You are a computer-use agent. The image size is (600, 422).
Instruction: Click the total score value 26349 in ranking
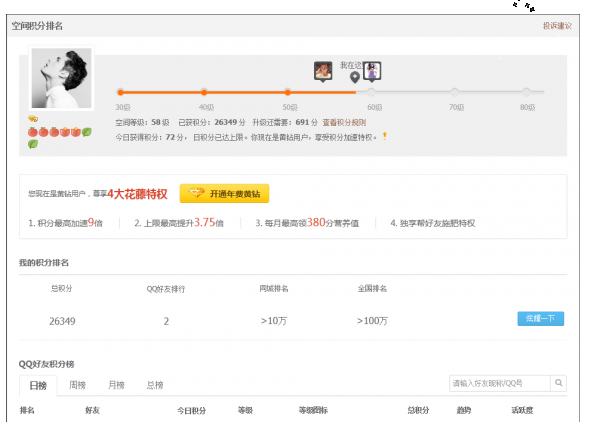click(x=62, y=321)
